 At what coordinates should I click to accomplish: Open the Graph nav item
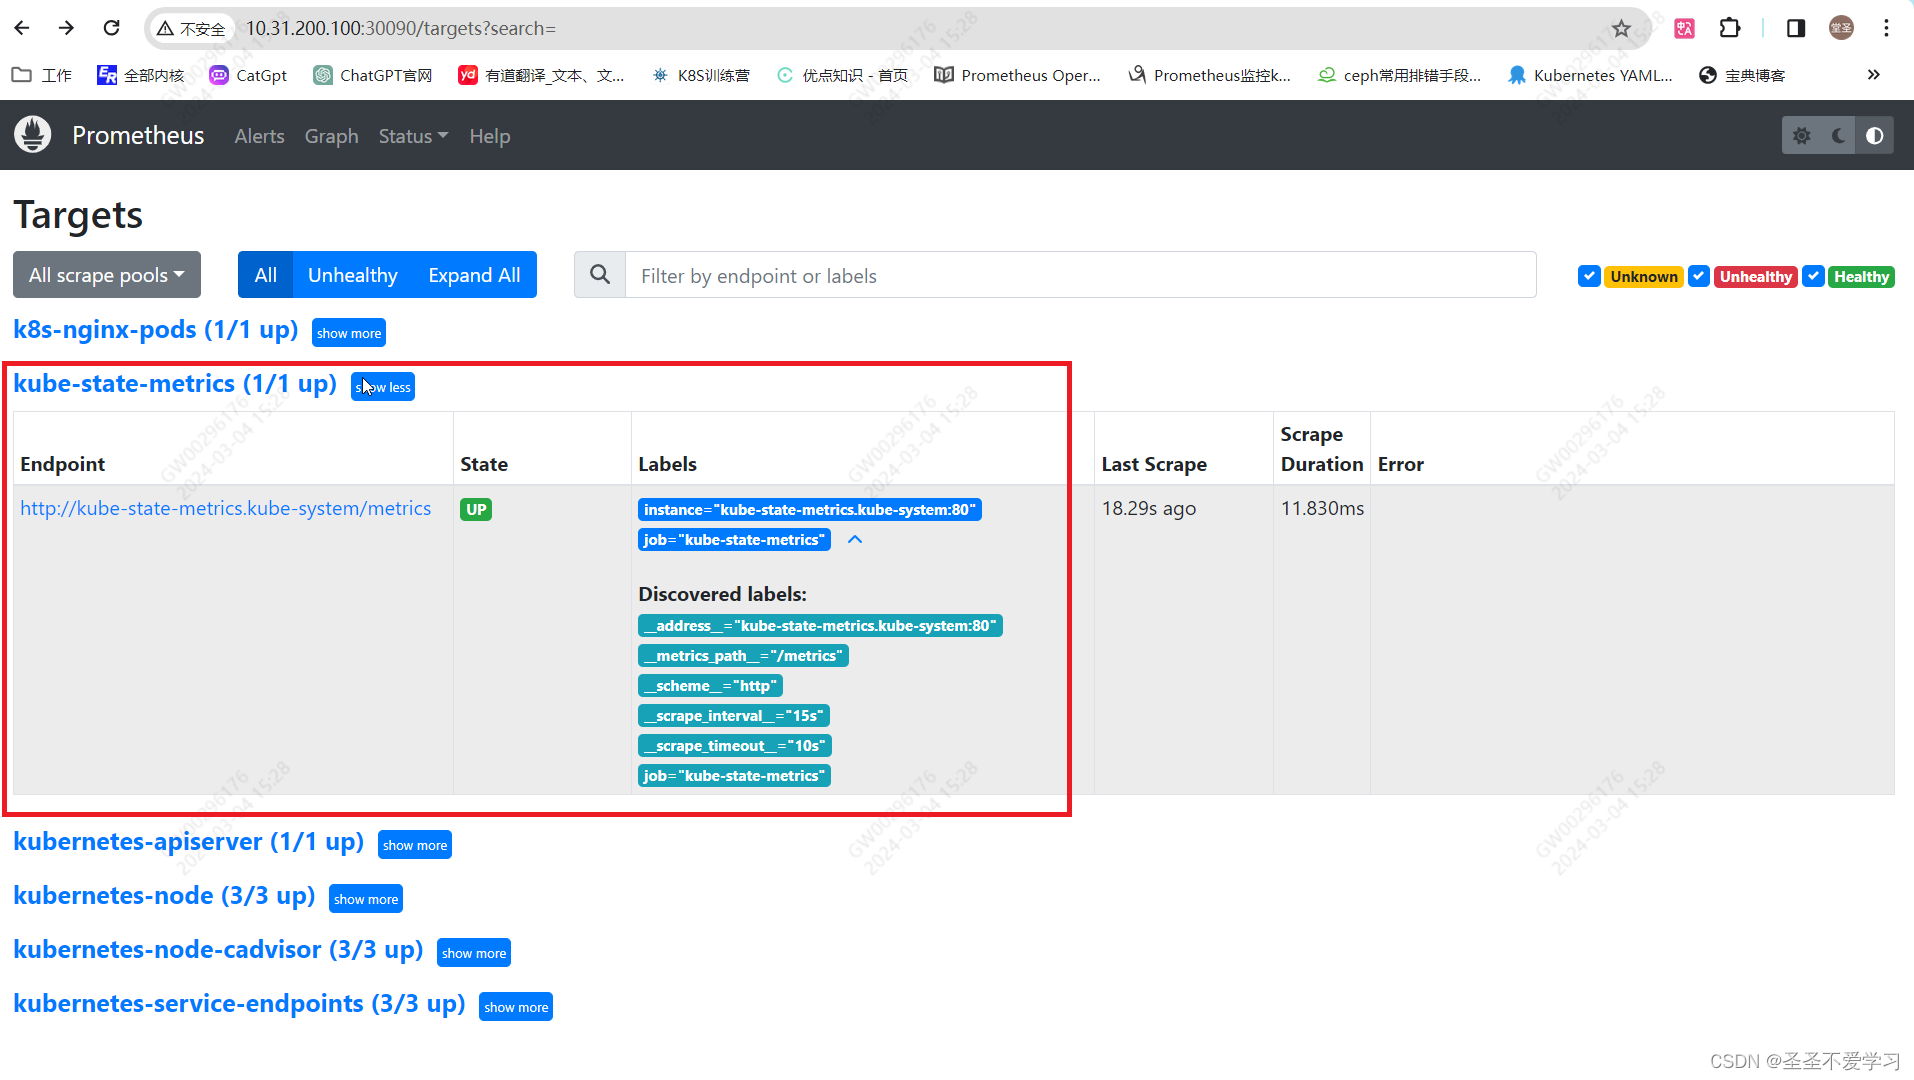point(331,136)
